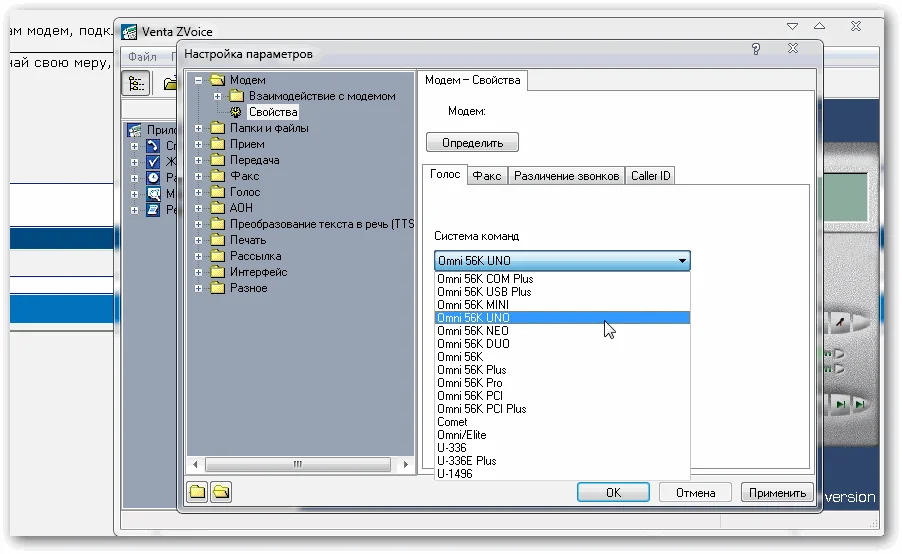This screenshot has height=554, width=902.
Task: Click the Применить button
Action: tap(777, 492)
